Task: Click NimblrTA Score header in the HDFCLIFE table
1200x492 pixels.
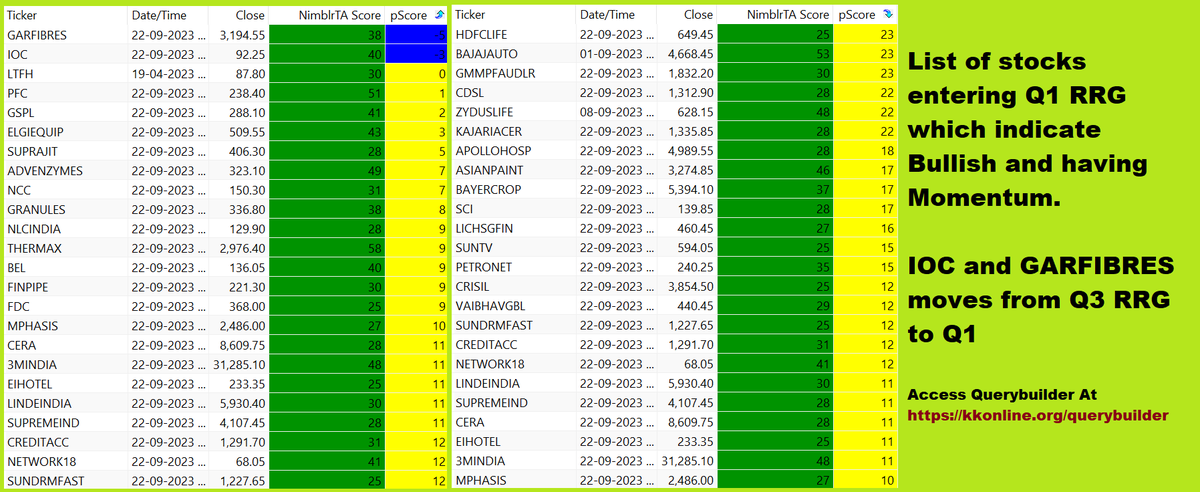Action: [x=789, y=15]
